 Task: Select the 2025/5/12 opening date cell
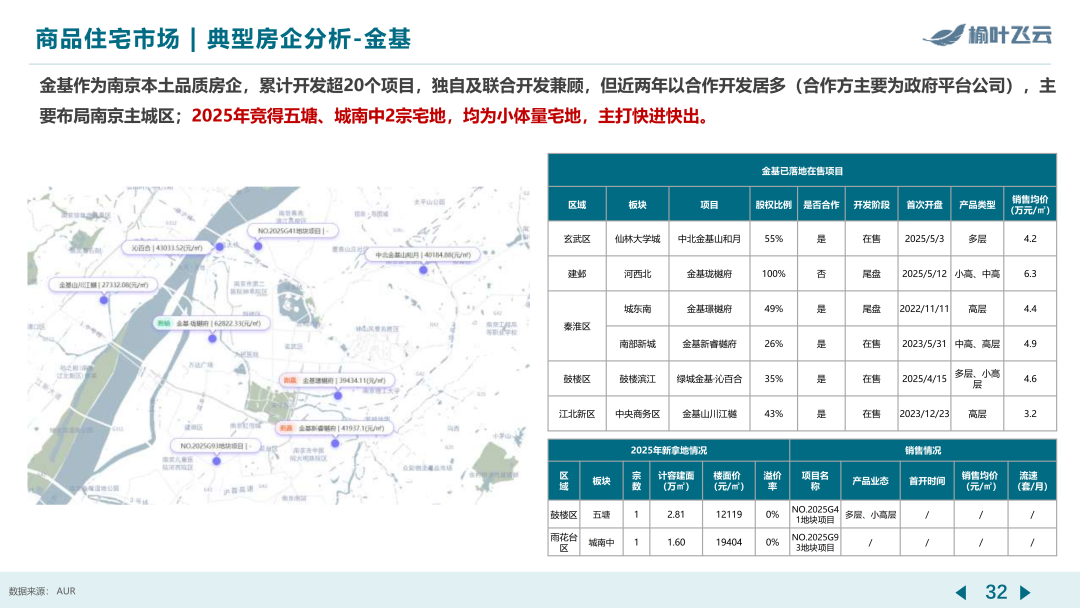click(x=924, y=274)
